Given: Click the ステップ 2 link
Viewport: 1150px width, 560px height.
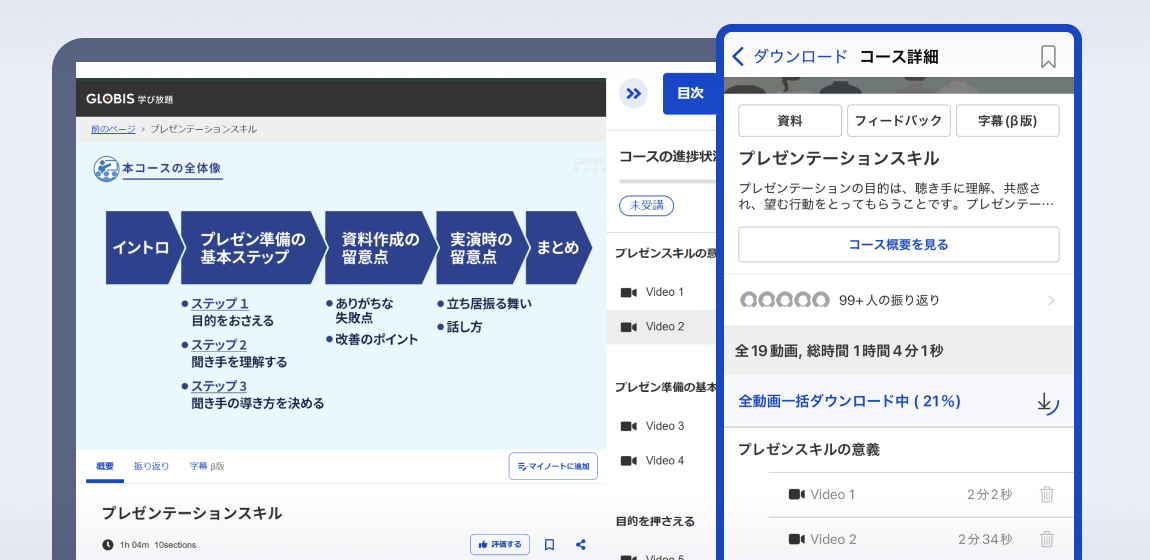Looking at the screenshot, I should pyautogui.click(x=219, y=345).
